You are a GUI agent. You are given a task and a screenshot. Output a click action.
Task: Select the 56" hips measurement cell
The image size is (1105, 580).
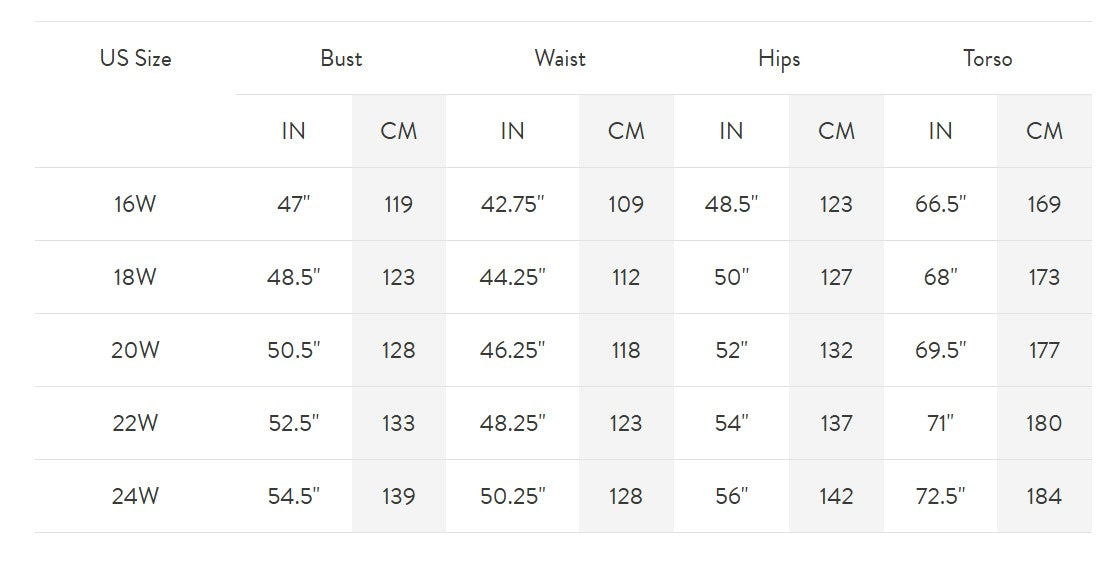731,497
